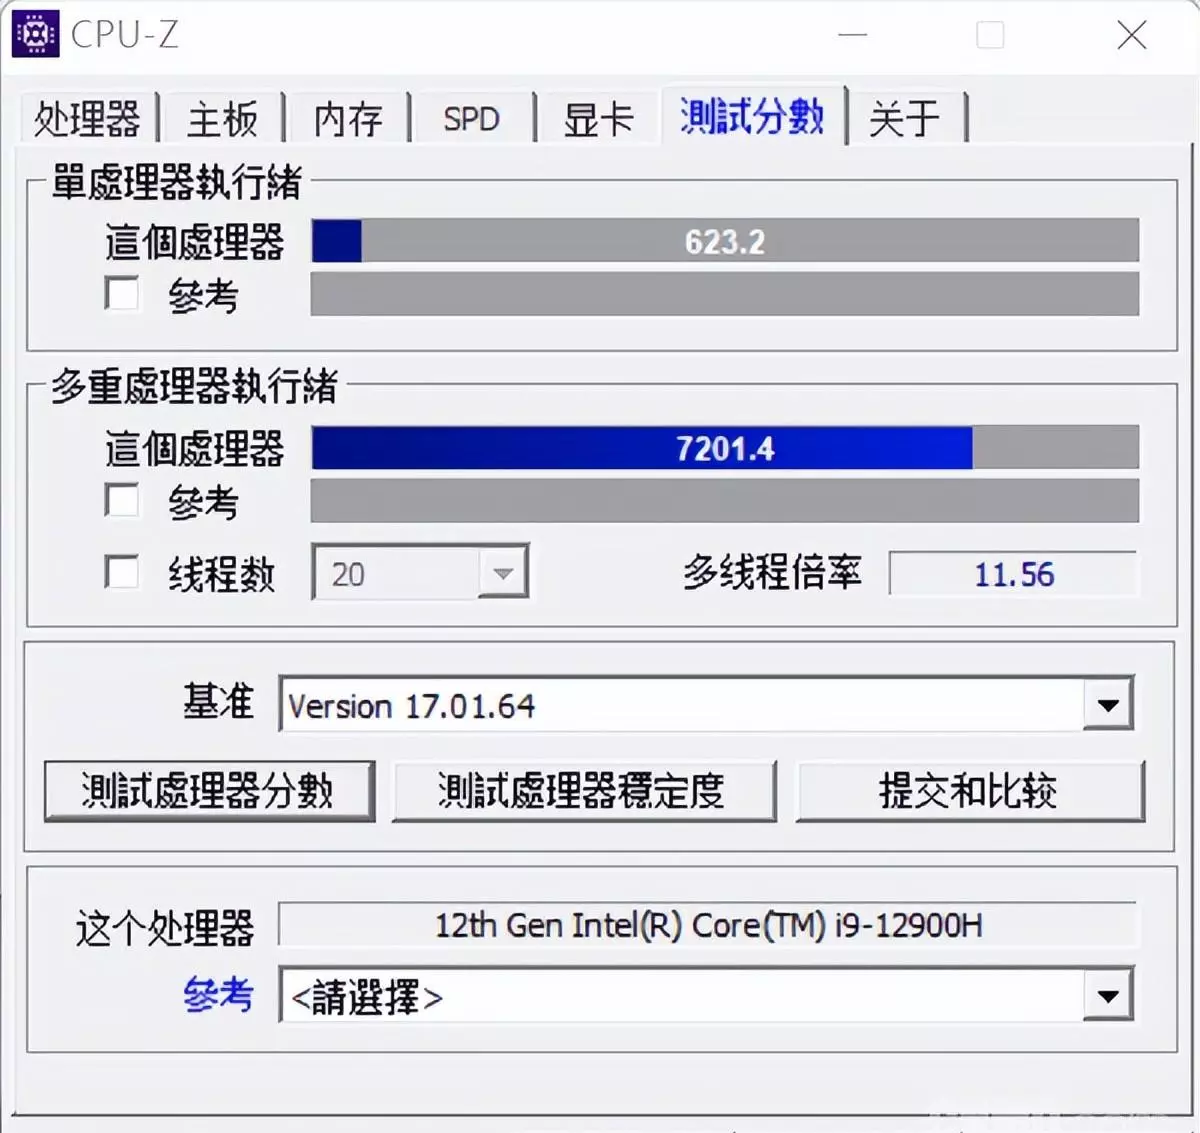Open the 关于 tab
Viewport: 1200px width, 1133px height.
(904, 119)
